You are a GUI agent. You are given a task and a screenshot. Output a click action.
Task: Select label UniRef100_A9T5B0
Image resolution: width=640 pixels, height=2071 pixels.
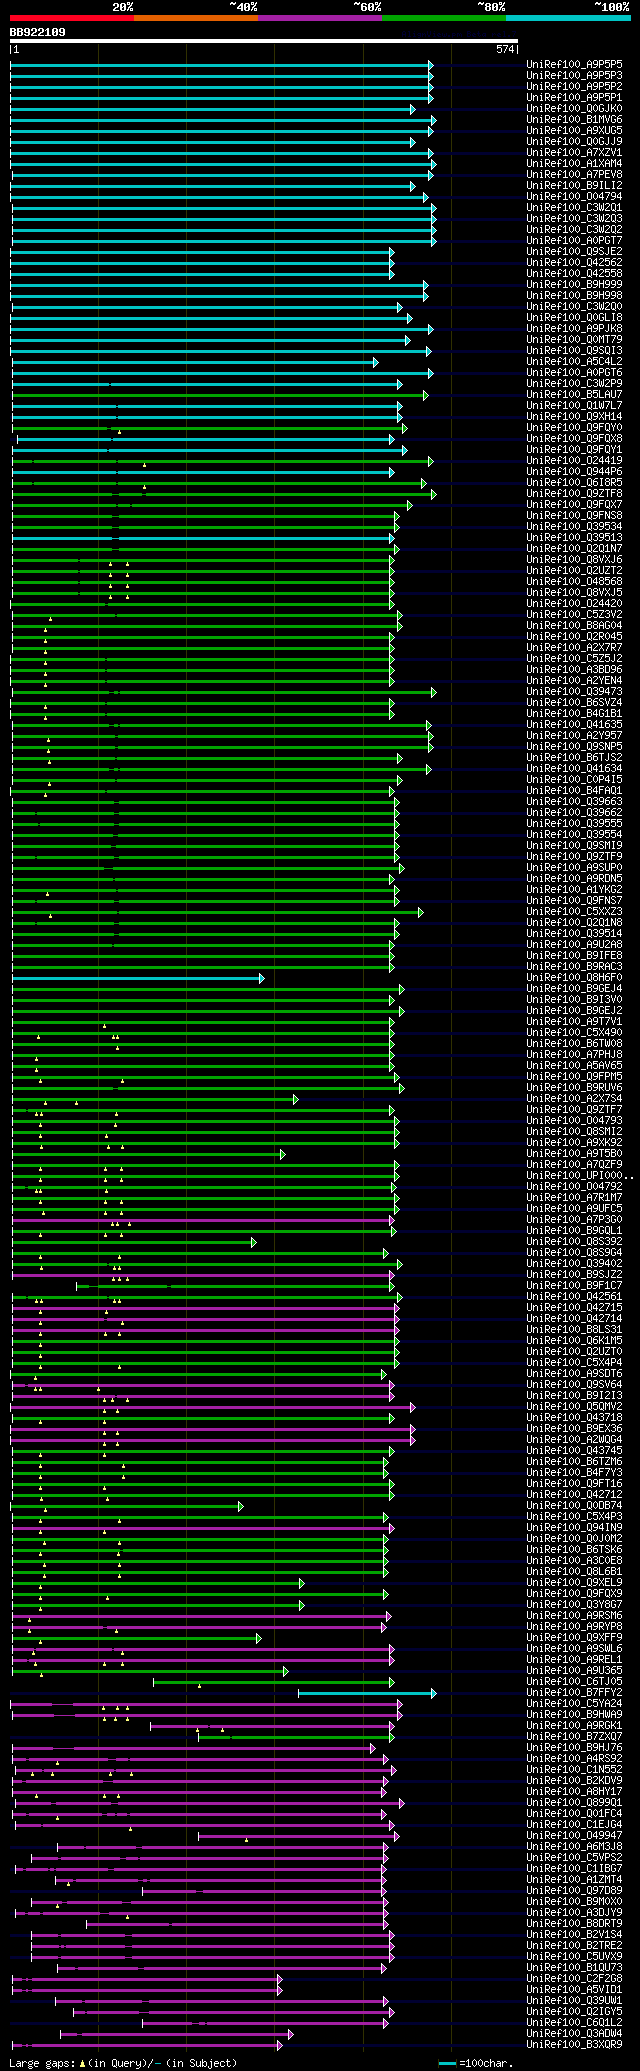tap(574, 1153)
